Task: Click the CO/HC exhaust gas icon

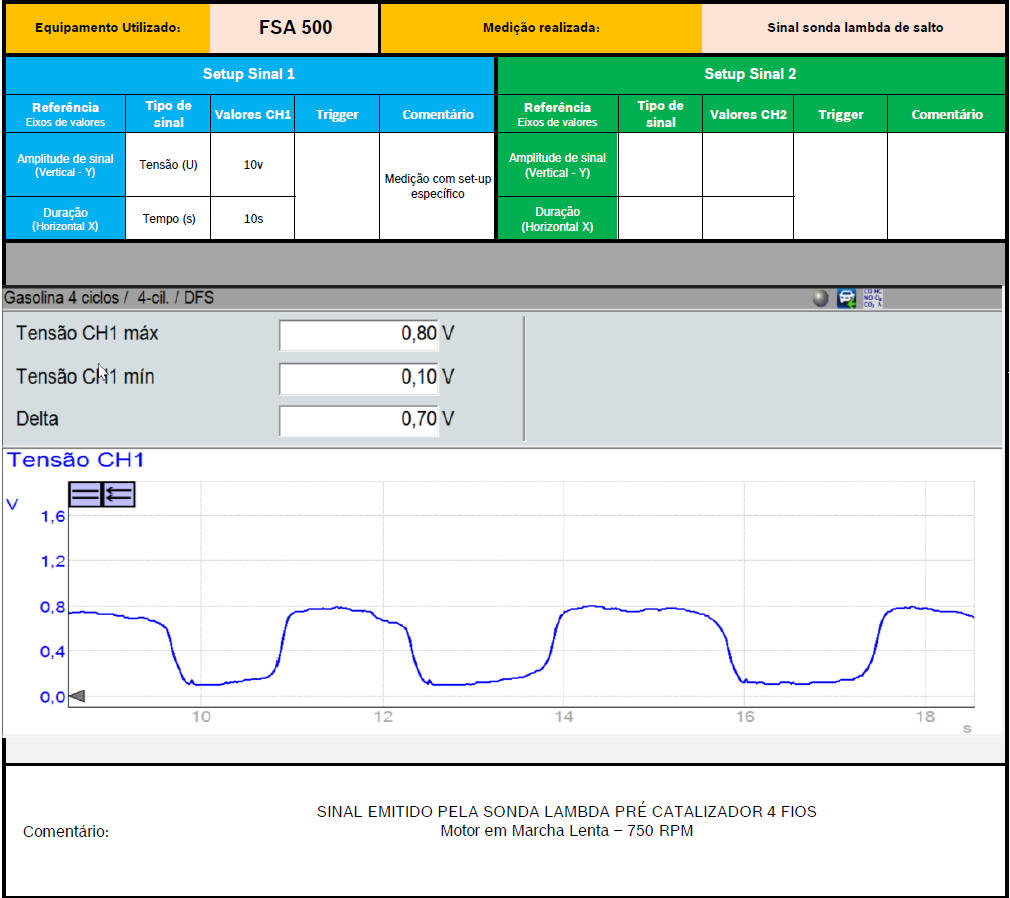Action: click(871, 298)
